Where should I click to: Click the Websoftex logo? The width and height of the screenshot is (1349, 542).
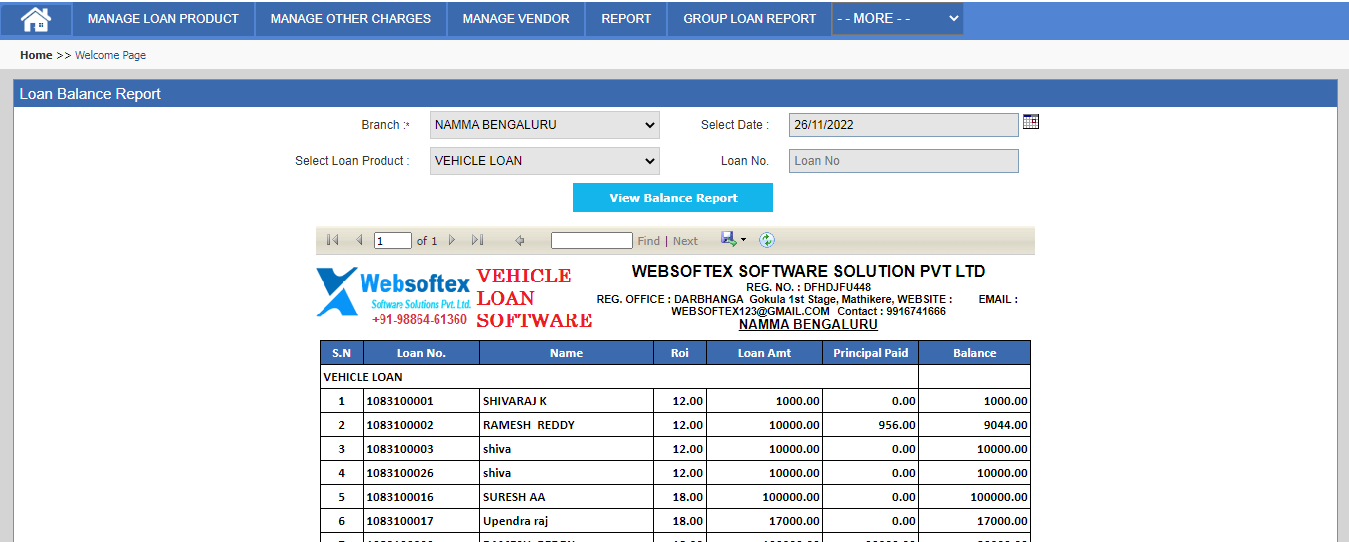[394, 297]
